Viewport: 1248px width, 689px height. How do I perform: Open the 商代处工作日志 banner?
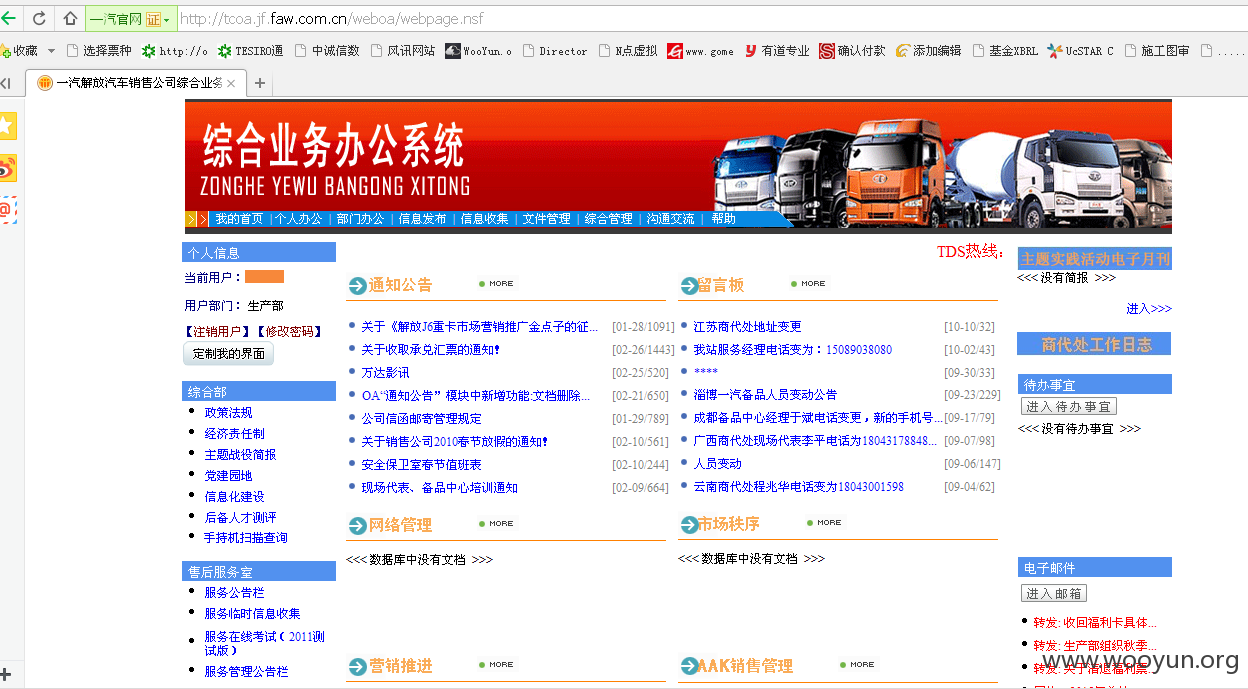[x=1094, y=344]
